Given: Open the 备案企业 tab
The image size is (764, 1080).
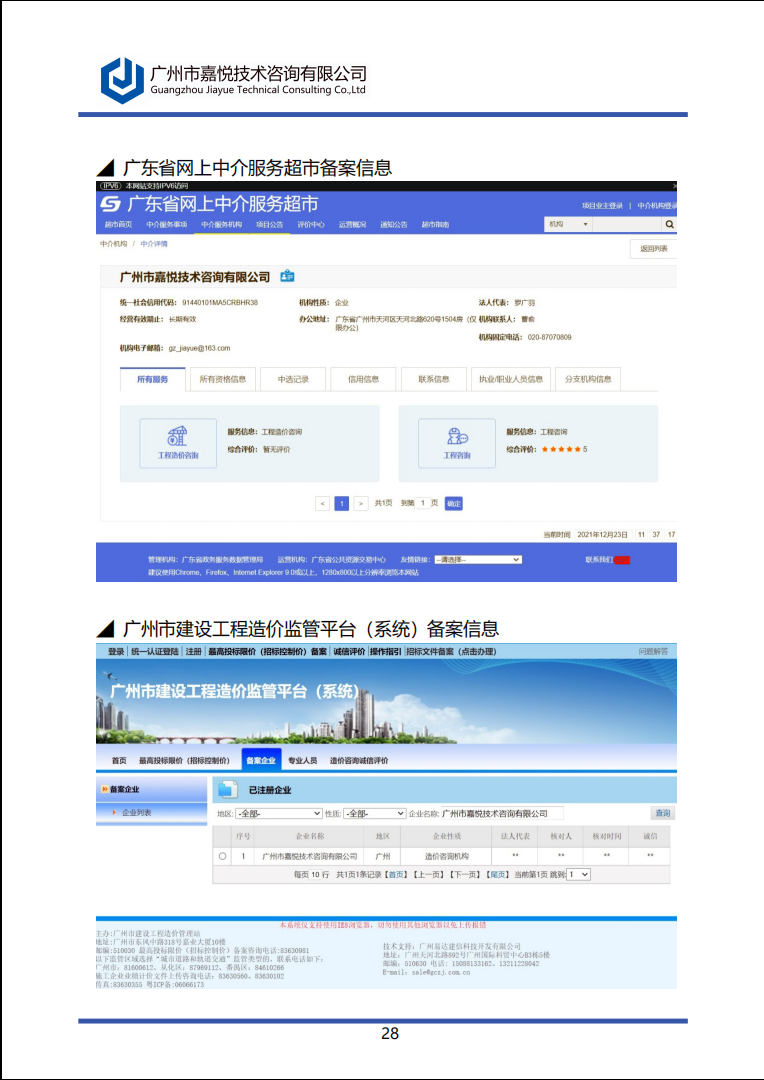Looking at the screenshot, I should coord(261,760).
